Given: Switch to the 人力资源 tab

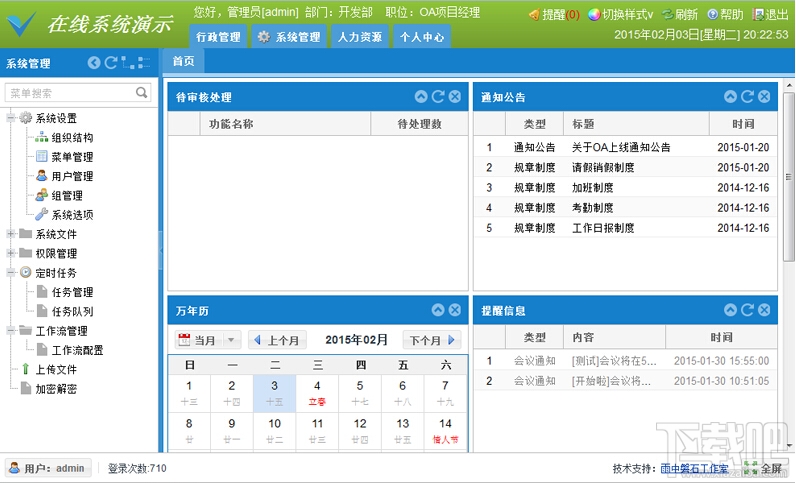Looking at the screenshot, I should pos(360,37).
